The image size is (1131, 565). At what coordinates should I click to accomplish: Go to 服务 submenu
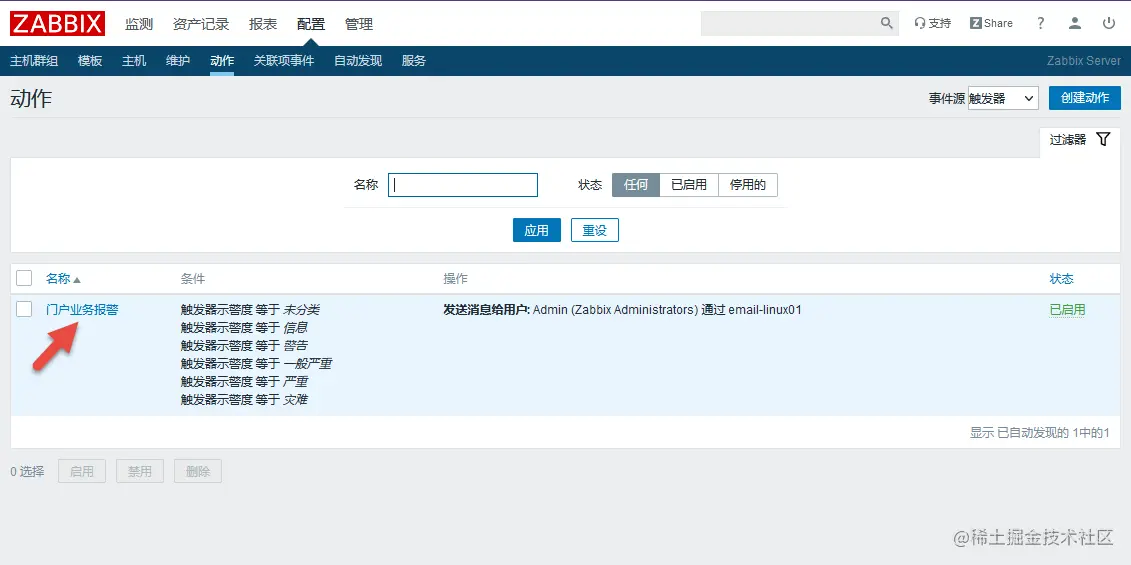tap(414, 61)
